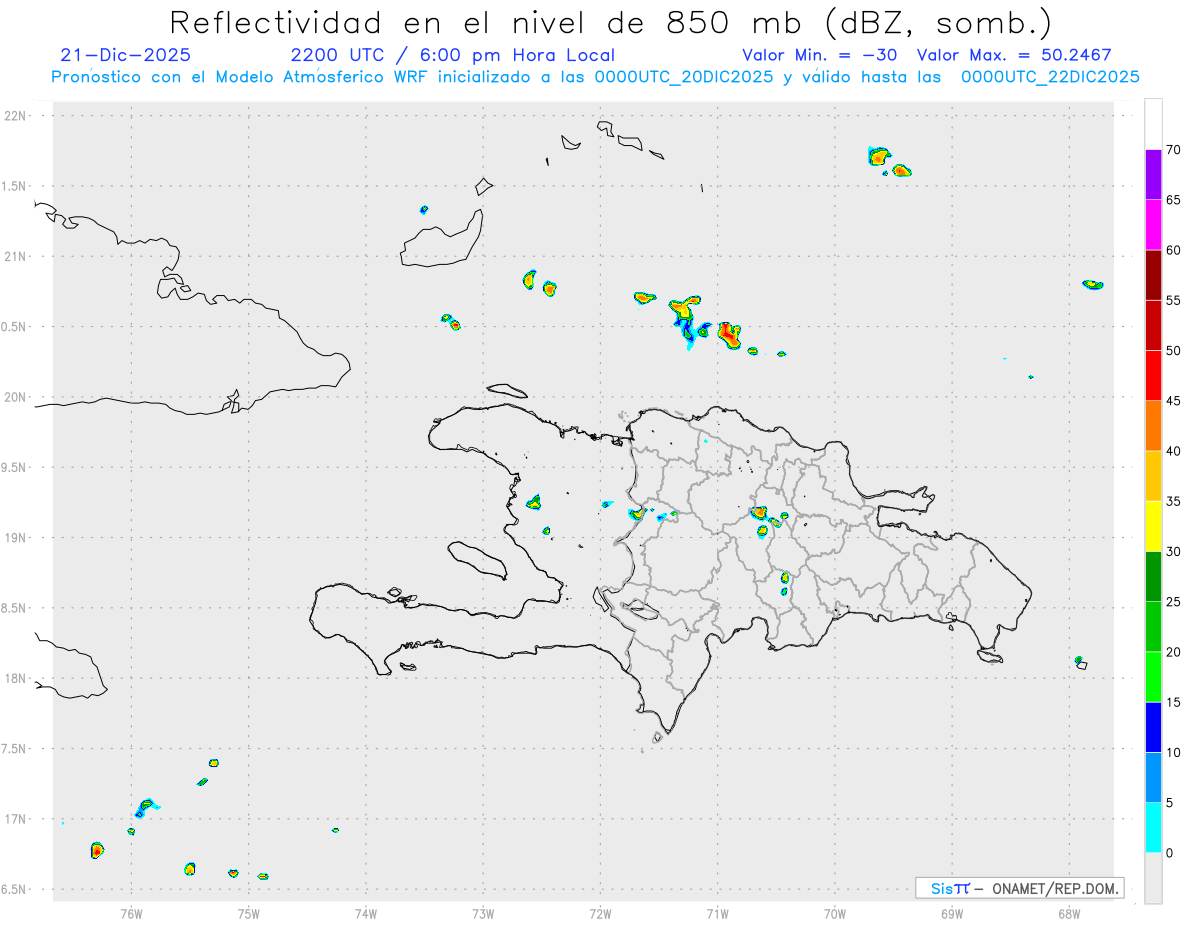
Task: Click the 'SisTT - ONAMET/REP.DOM.' credit box
Action: (x=1020, y=888)
